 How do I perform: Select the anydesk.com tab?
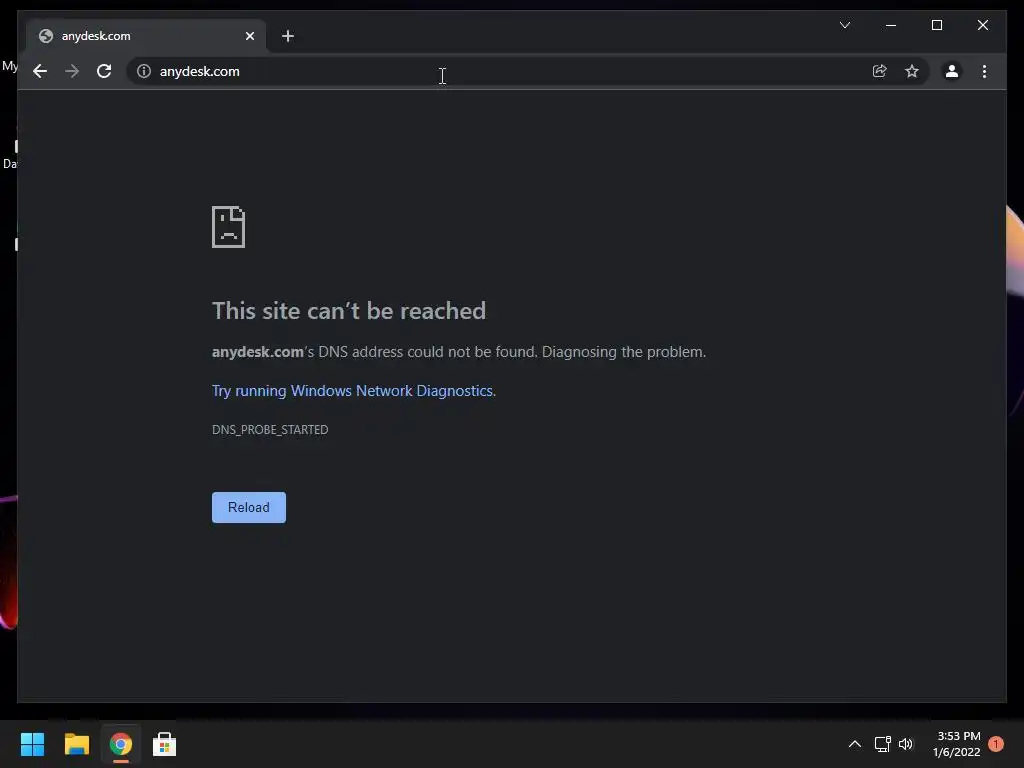pyautogui.click(x=146, y=36)
